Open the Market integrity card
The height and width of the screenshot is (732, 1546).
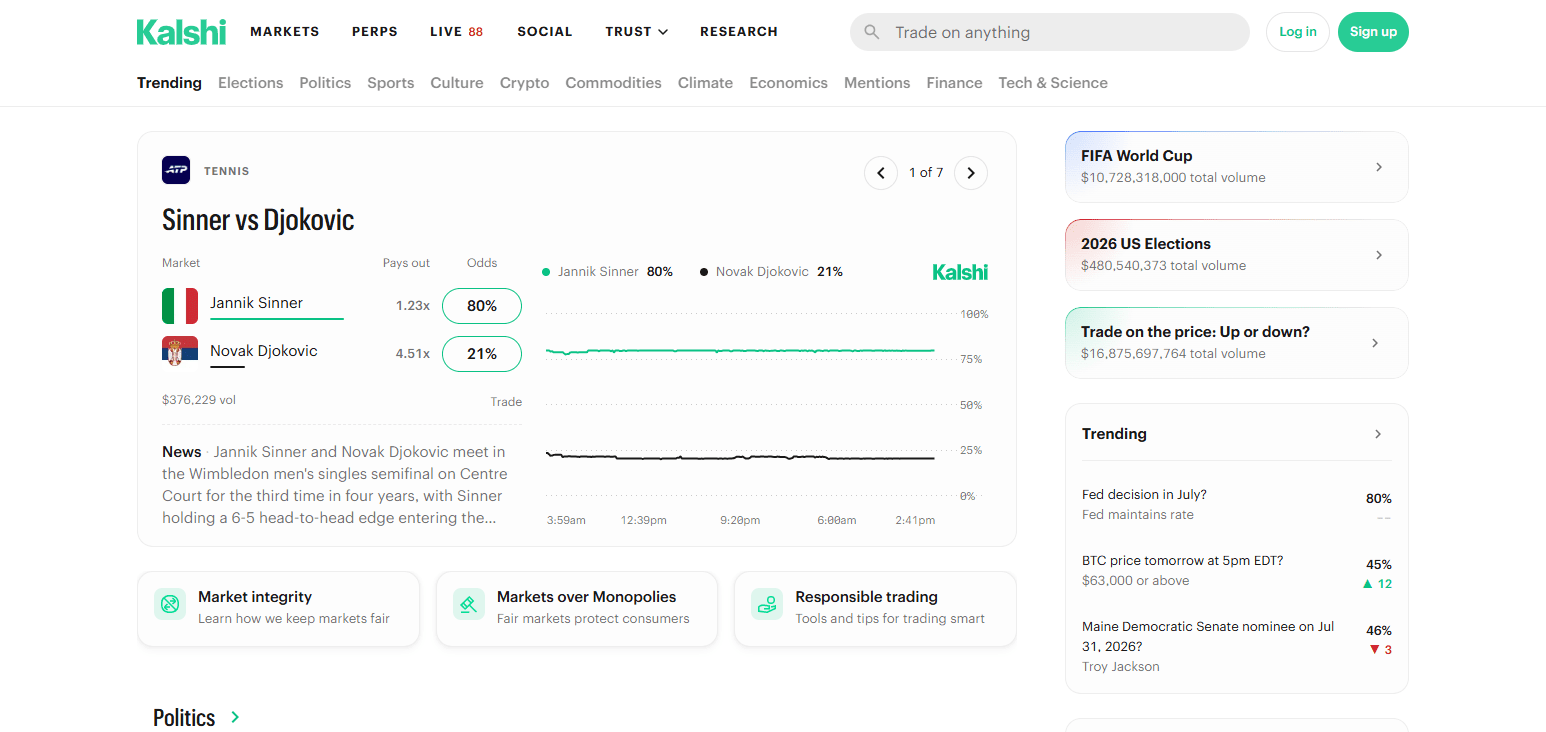tap(278, 609)
